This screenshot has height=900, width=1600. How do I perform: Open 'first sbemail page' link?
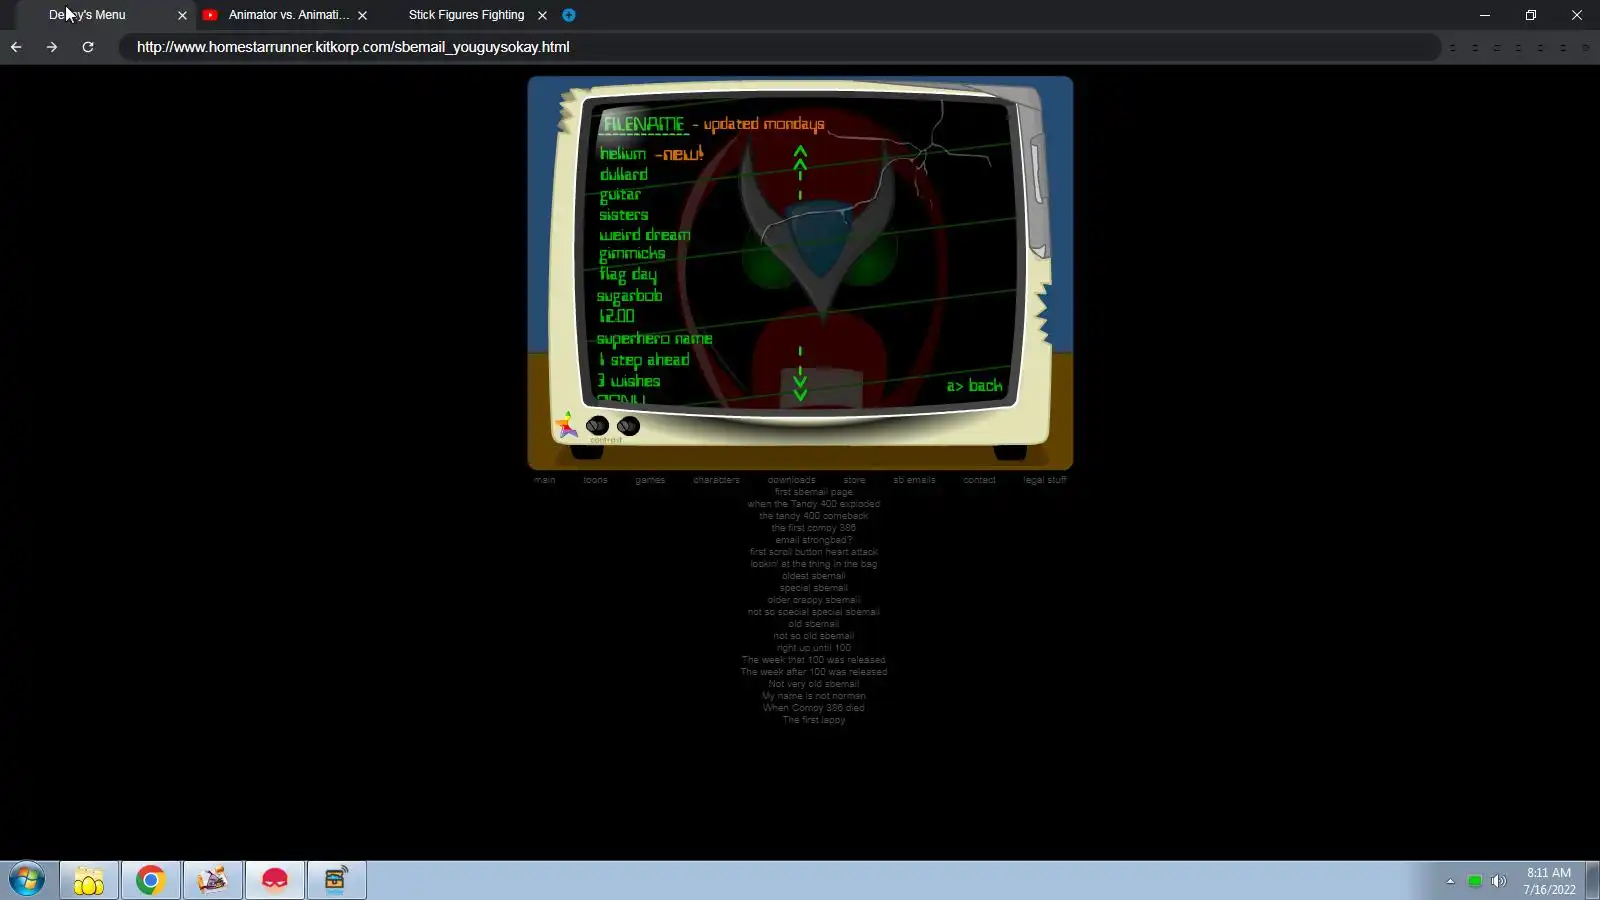[x=814, y=492]
